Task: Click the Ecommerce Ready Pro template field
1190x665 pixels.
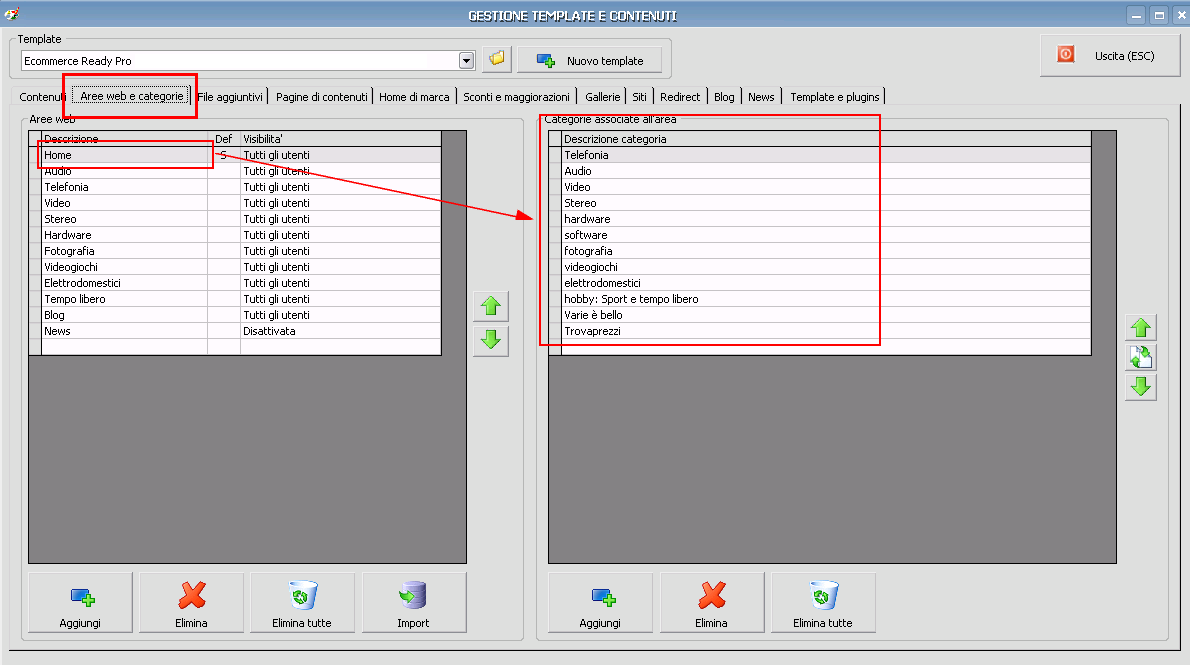Action: point(240,61)
